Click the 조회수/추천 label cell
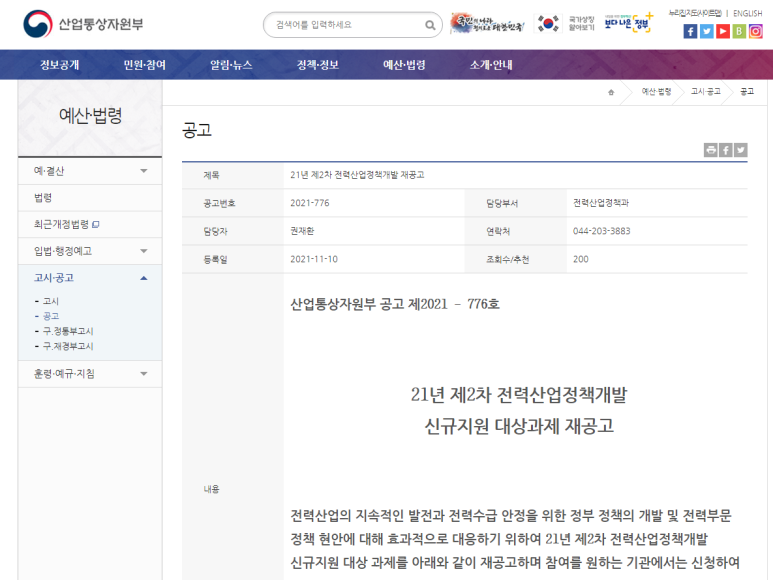Screen dimensions: 773x580 (515, 259)
